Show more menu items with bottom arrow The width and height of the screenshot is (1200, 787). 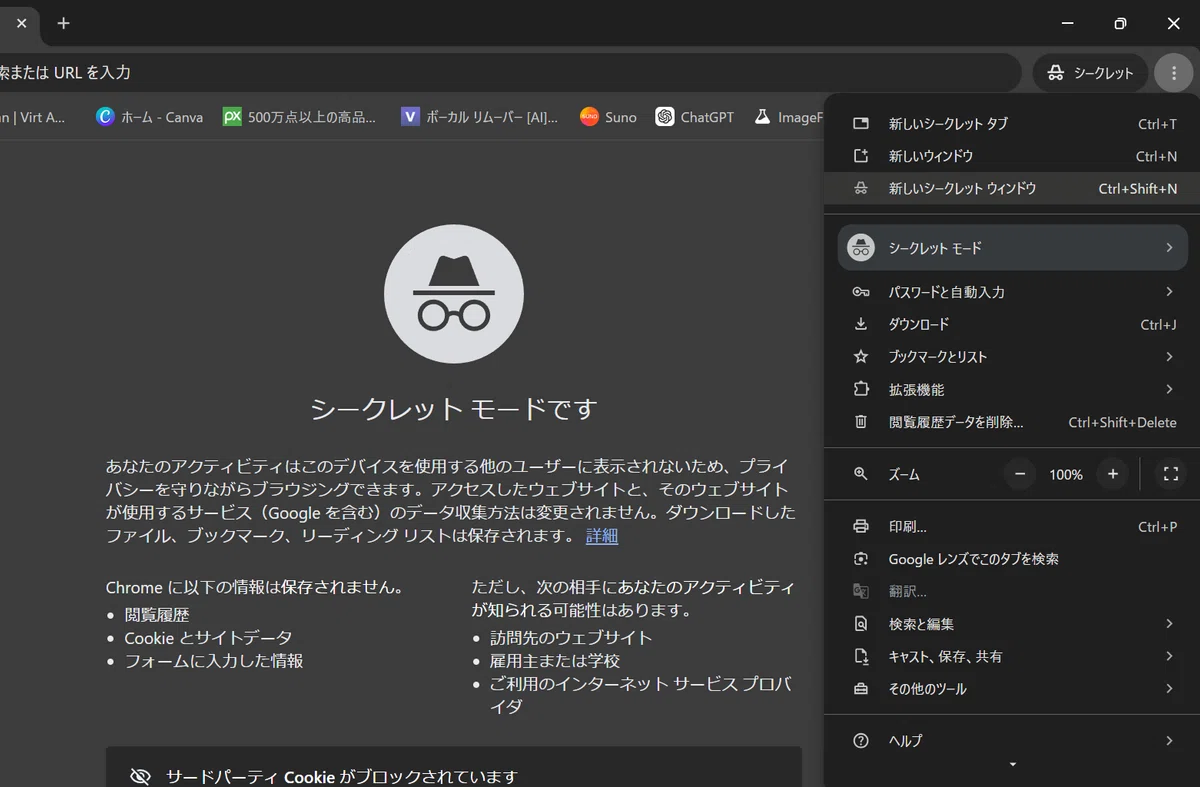[x=1012, y=765]
